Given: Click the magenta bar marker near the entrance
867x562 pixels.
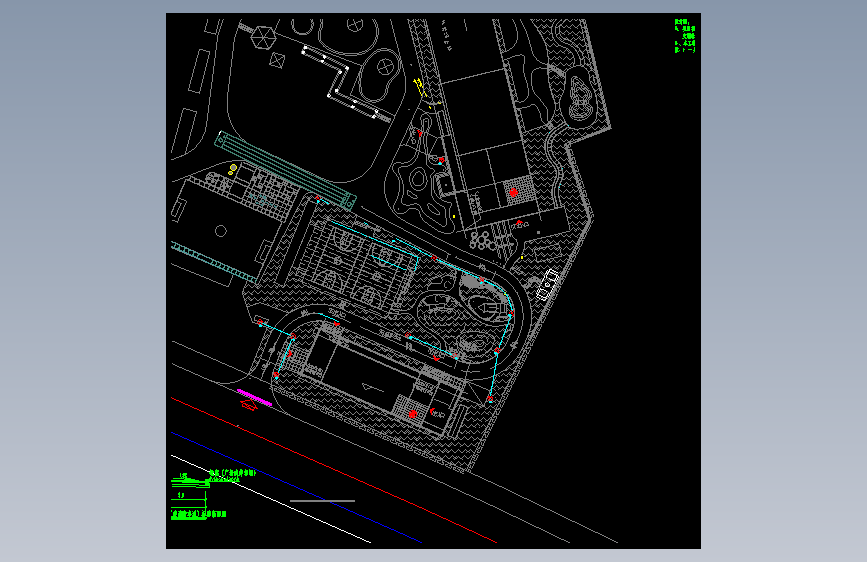Looking at the screenshot, I should tap(254, 397).
